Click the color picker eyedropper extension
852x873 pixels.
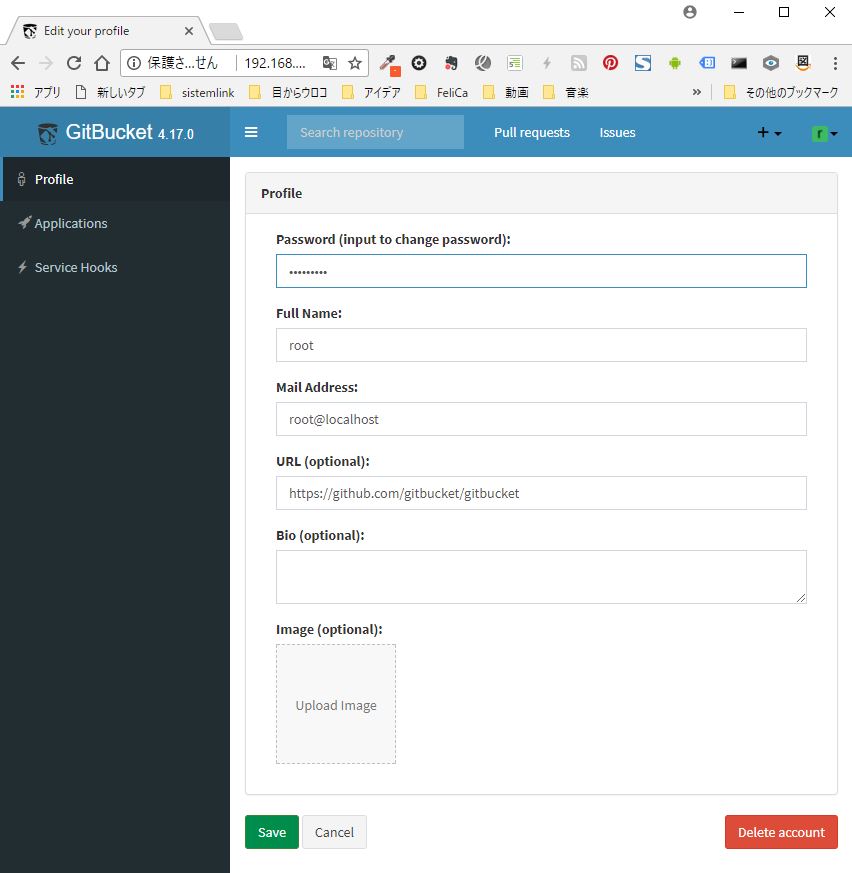tap(389, 64)
